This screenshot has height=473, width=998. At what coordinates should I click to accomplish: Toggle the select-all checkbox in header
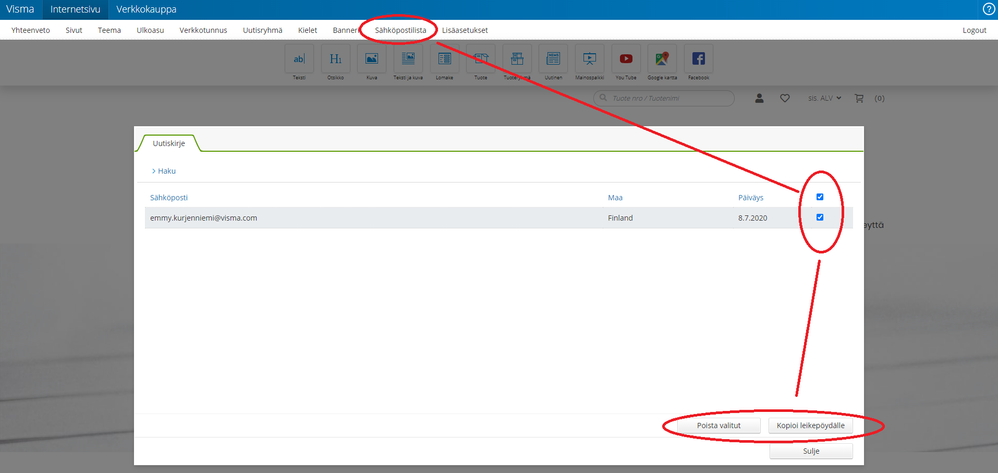click(x=820, y=197)
